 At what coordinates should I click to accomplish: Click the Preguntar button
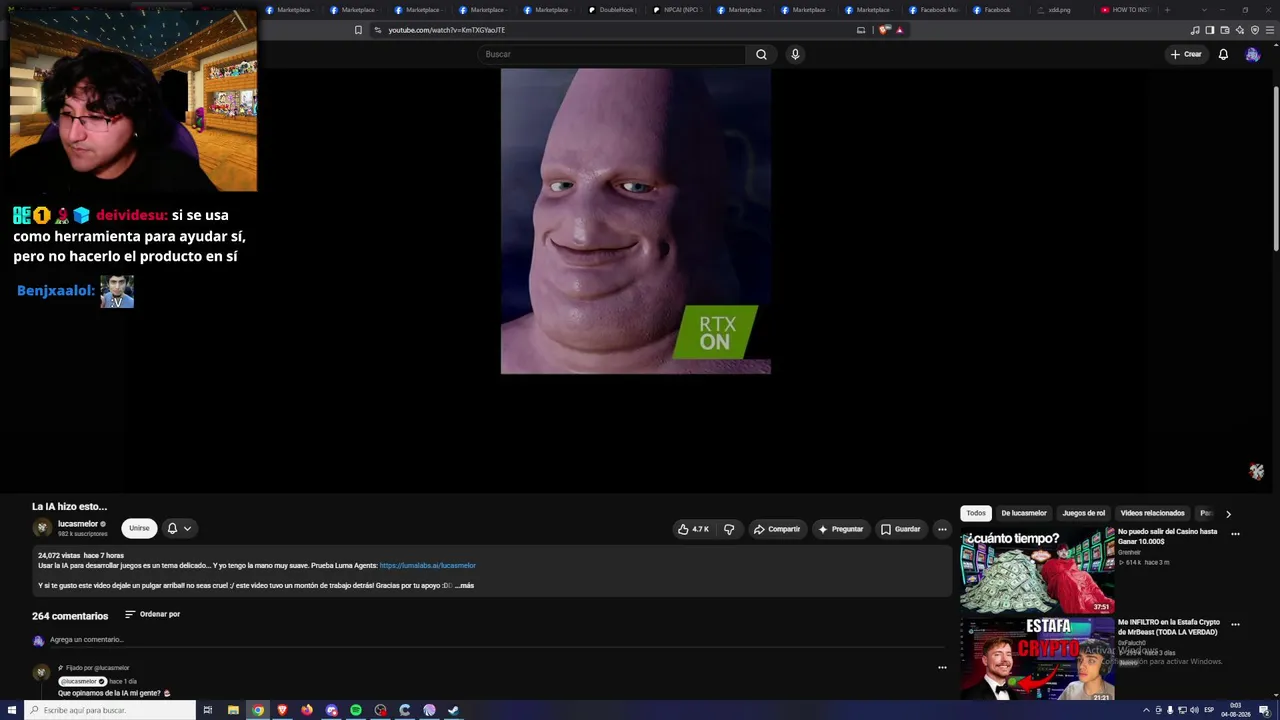(x=841, y=529)
